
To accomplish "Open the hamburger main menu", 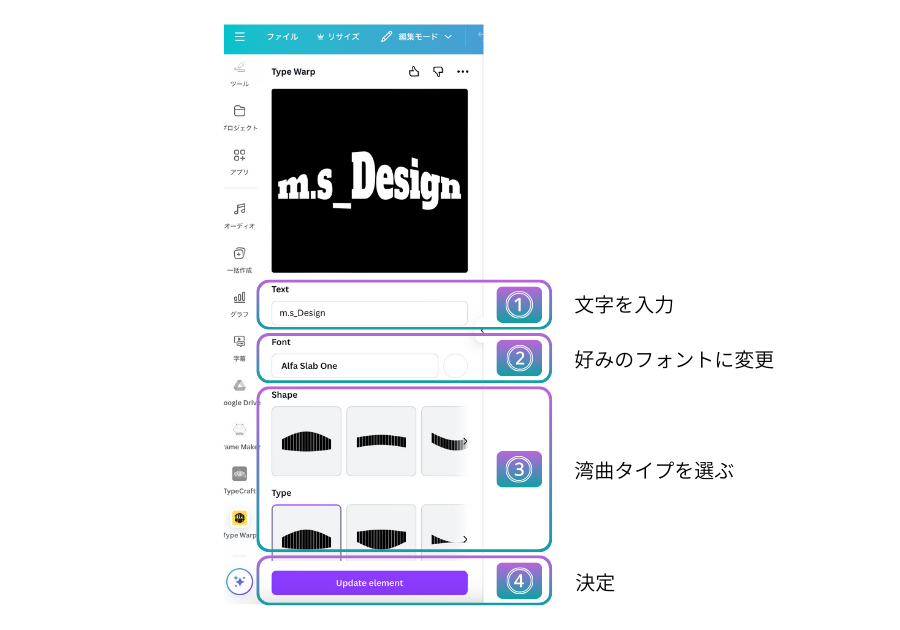I will point(240,37).
